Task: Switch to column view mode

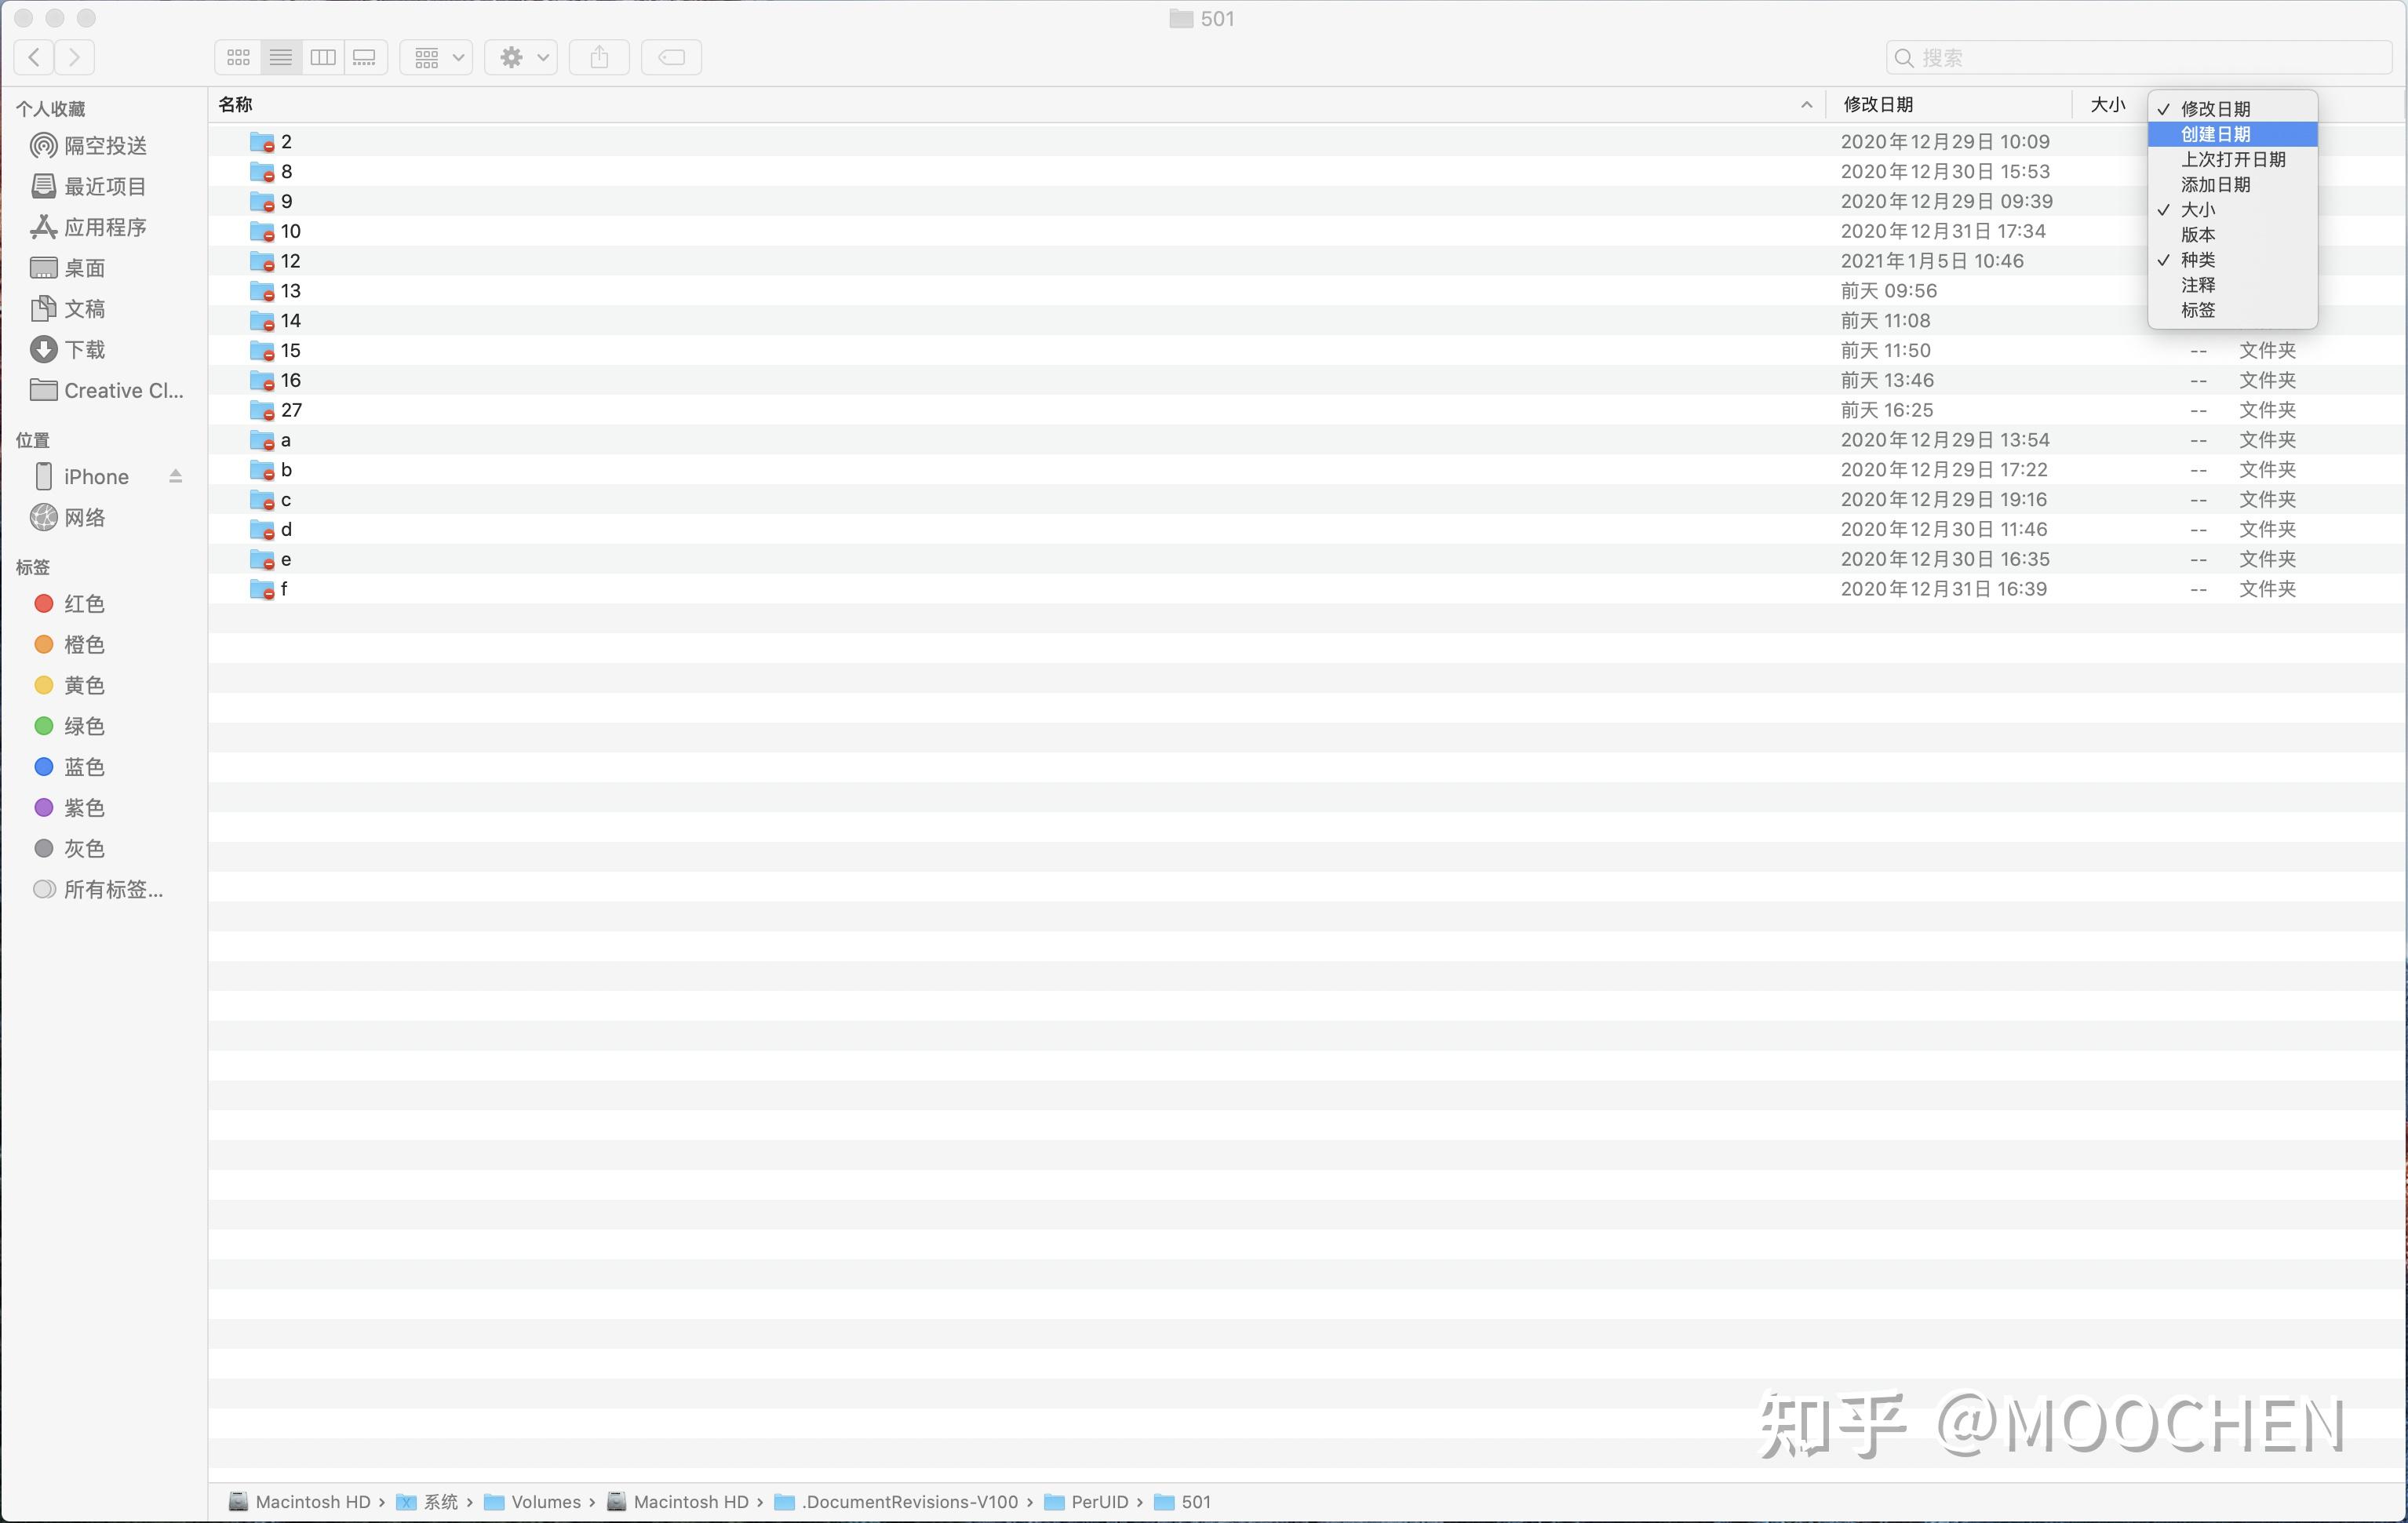Action: point(323,58)
